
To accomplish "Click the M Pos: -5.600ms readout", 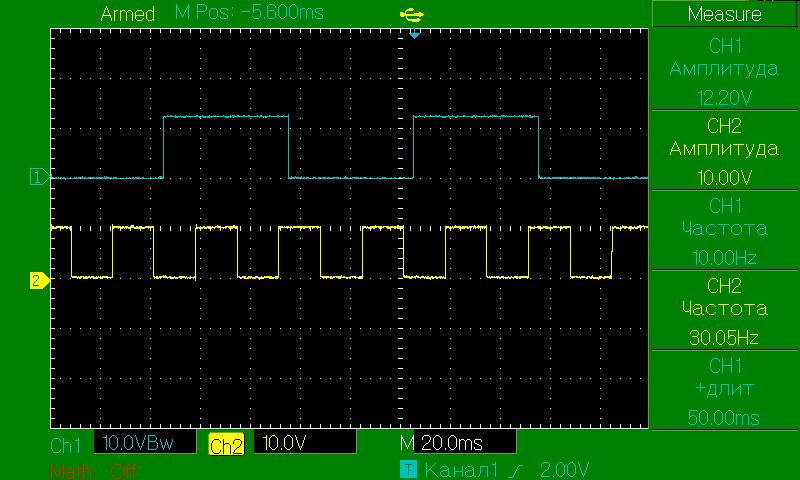I will click(x=249, y=12).
